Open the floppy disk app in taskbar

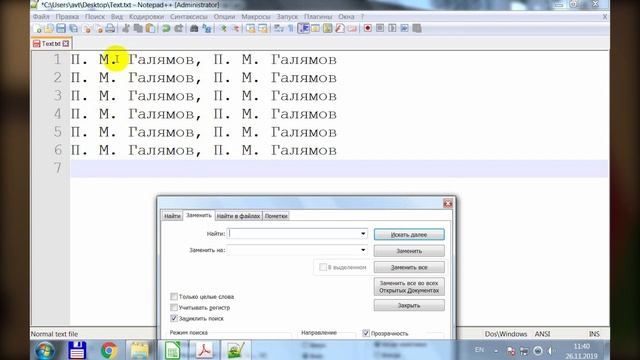[x=77, y=350]
